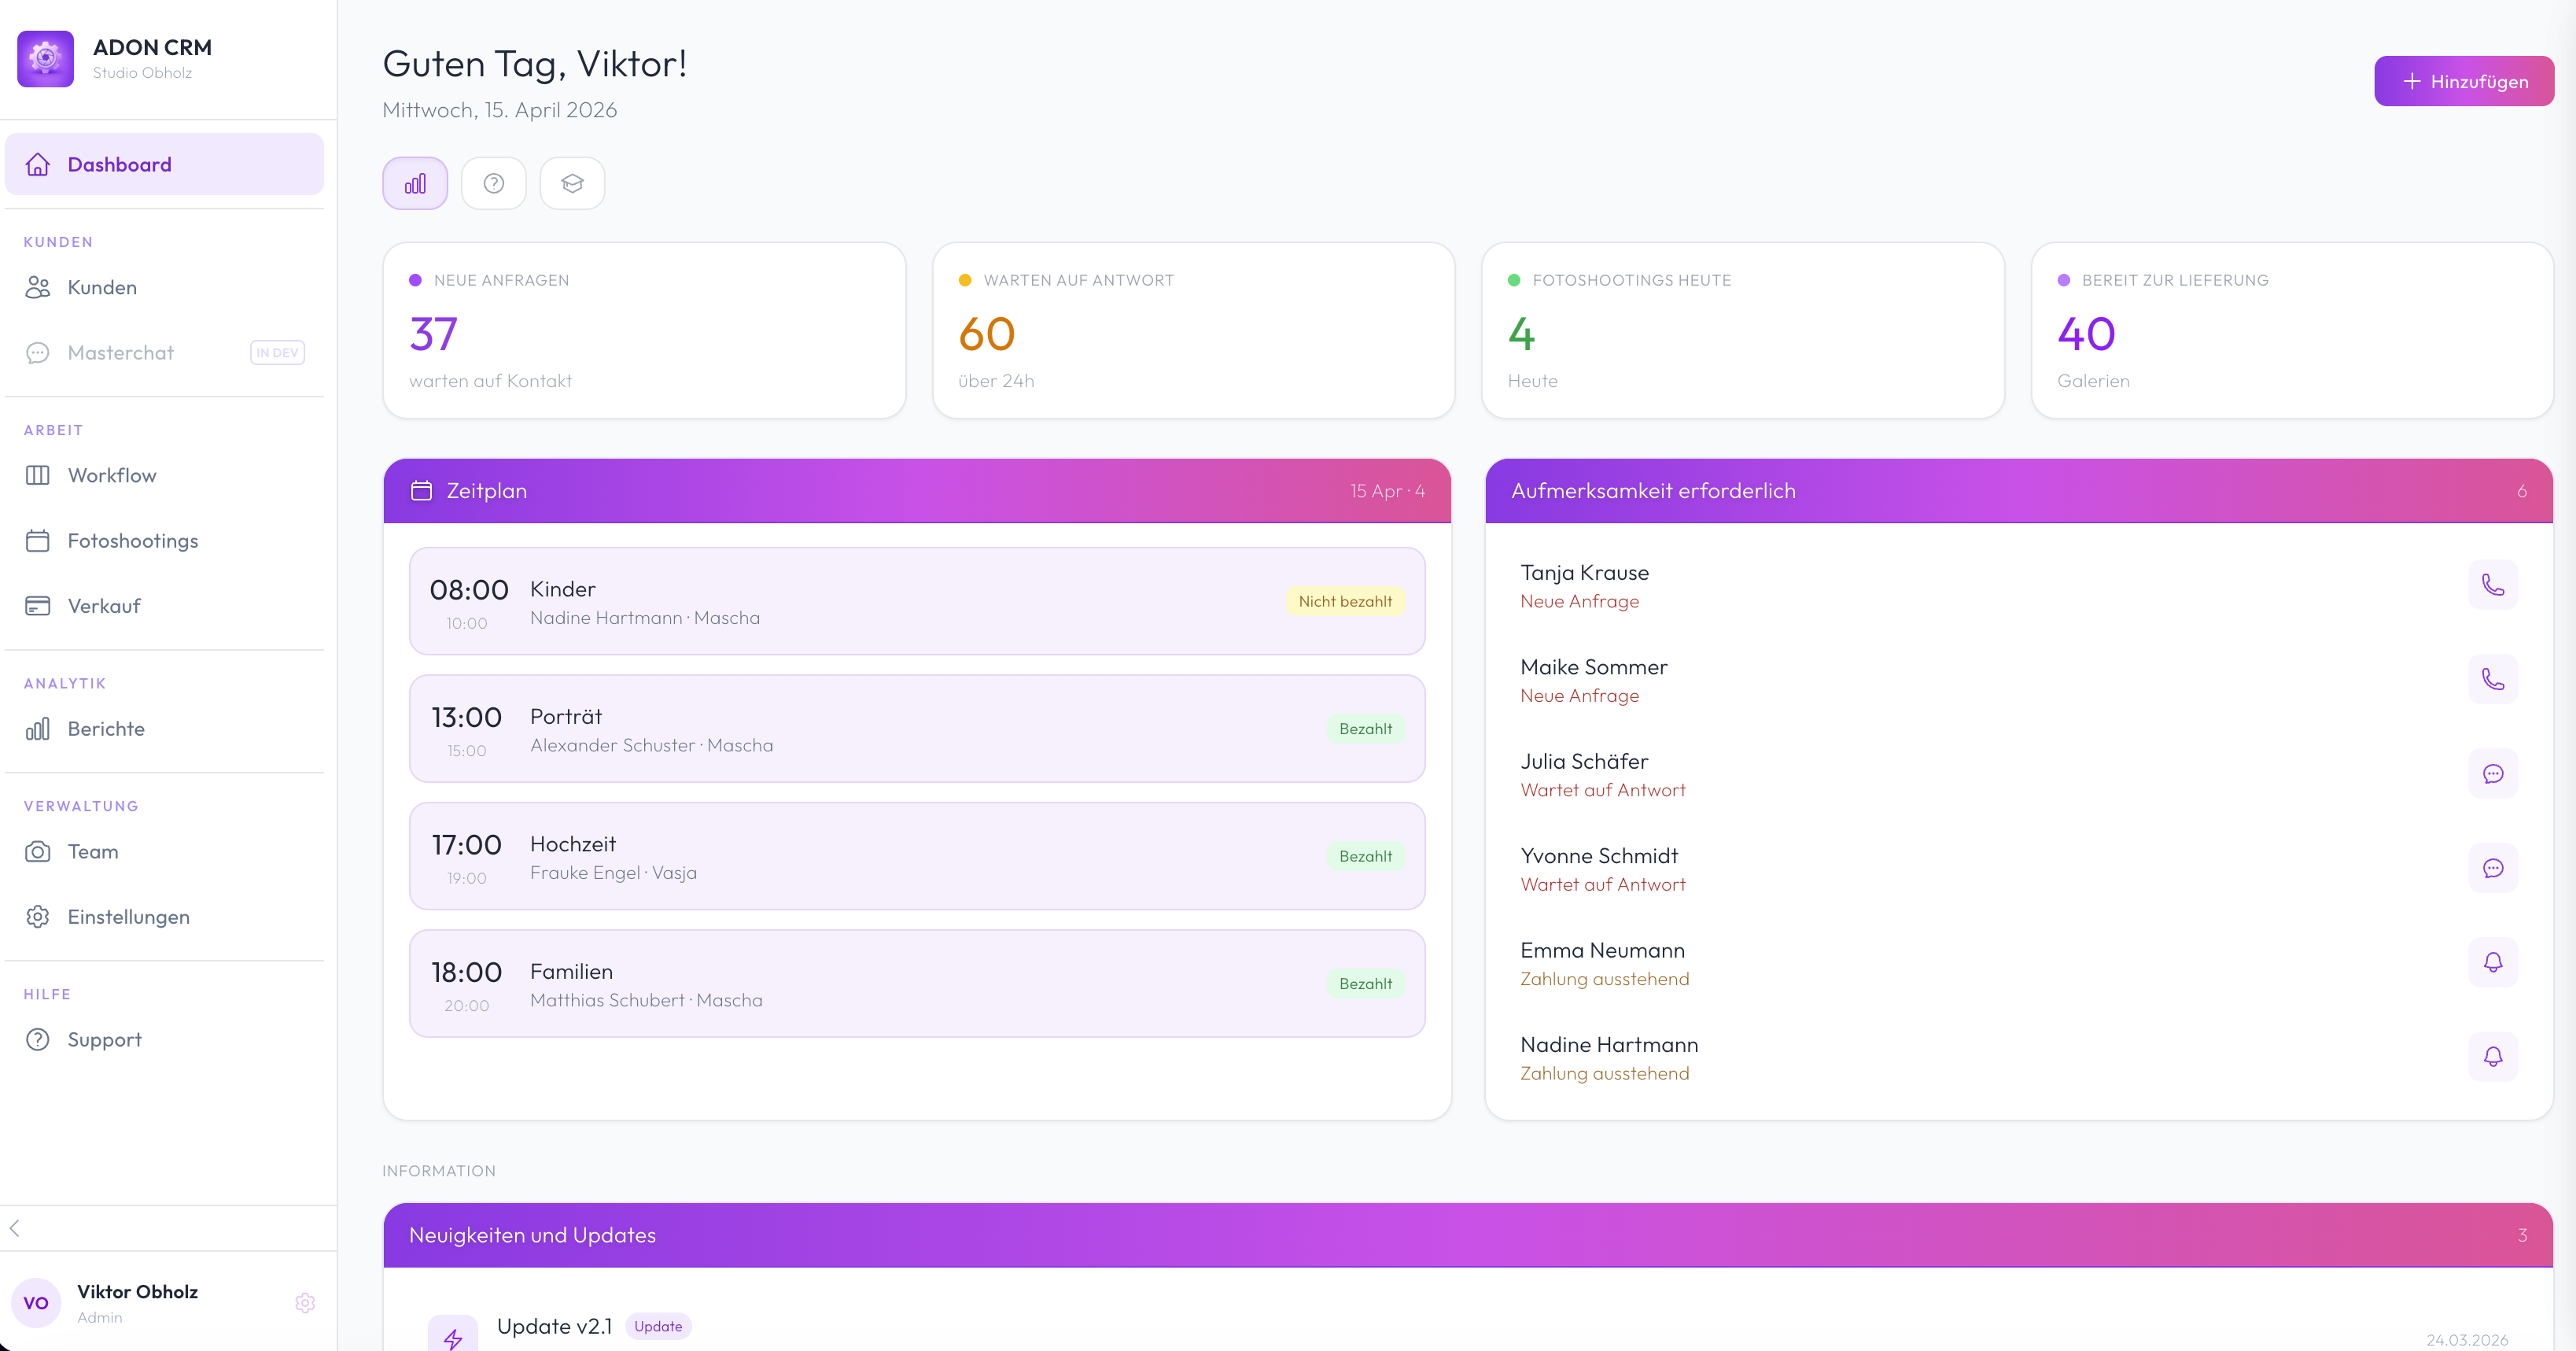The width and height of the screenshot is (2576, 1351).
Task: Open the Einstellungen menu entry
Action: (128, 916)
